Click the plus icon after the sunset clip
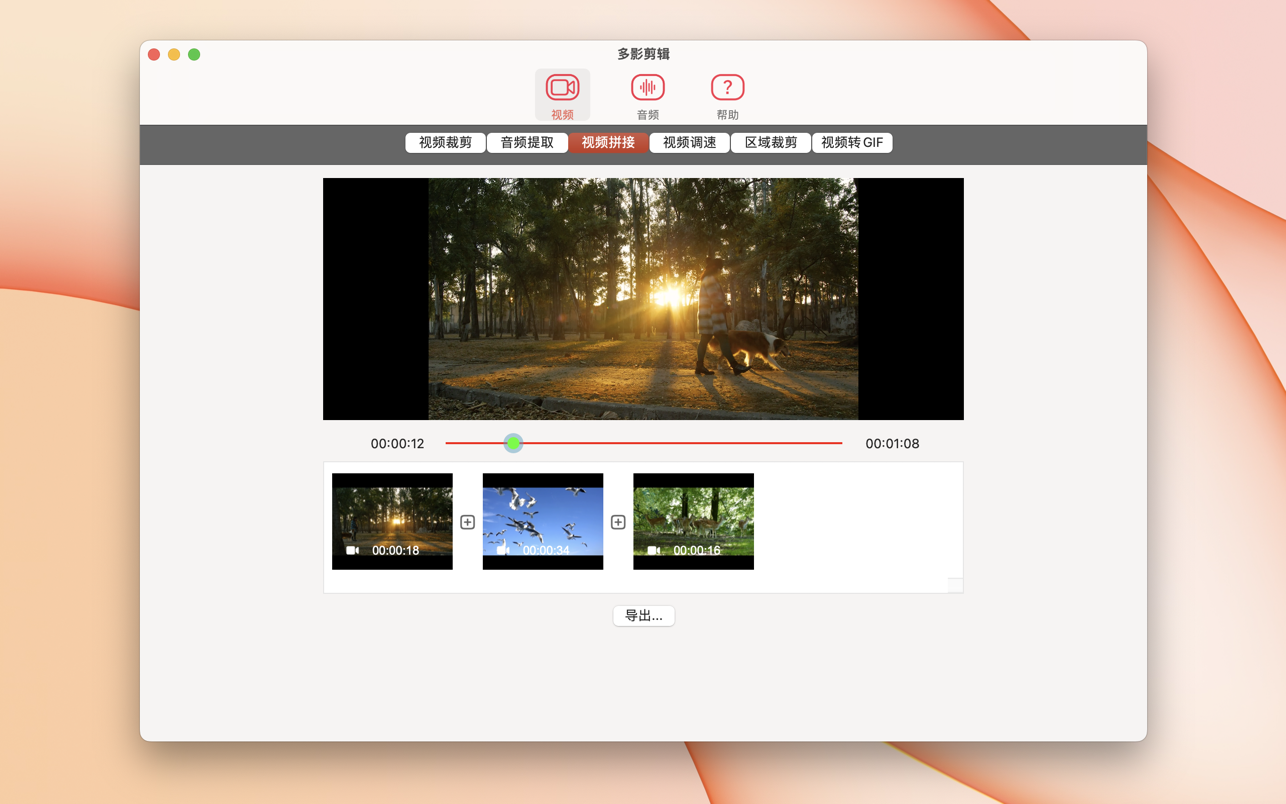The width and height of the screenshot is (1286, 804). click(467, 522)
